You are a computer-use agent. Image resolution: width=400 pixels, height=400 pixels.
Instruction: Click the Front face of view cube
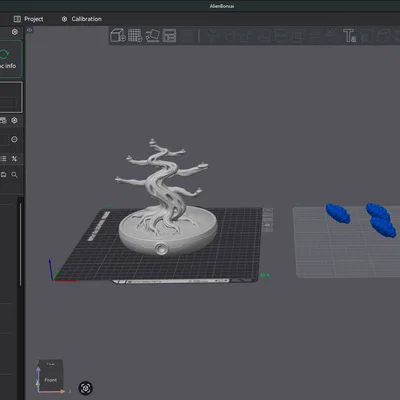coord(51,380)
